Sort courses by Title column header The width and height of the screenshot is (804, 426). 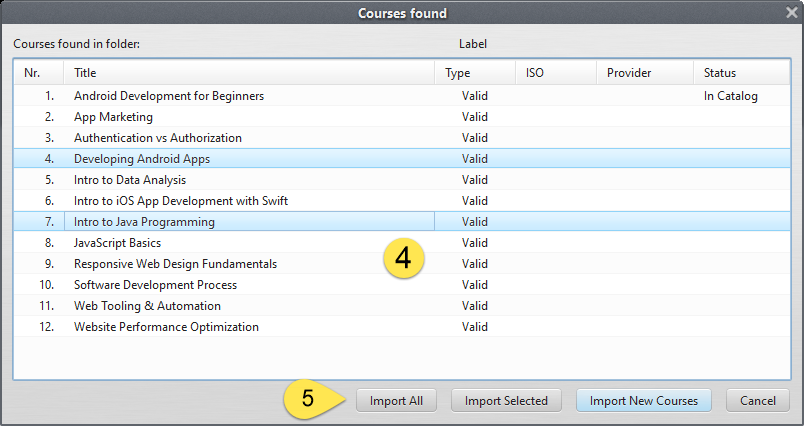tap(248, 73)
